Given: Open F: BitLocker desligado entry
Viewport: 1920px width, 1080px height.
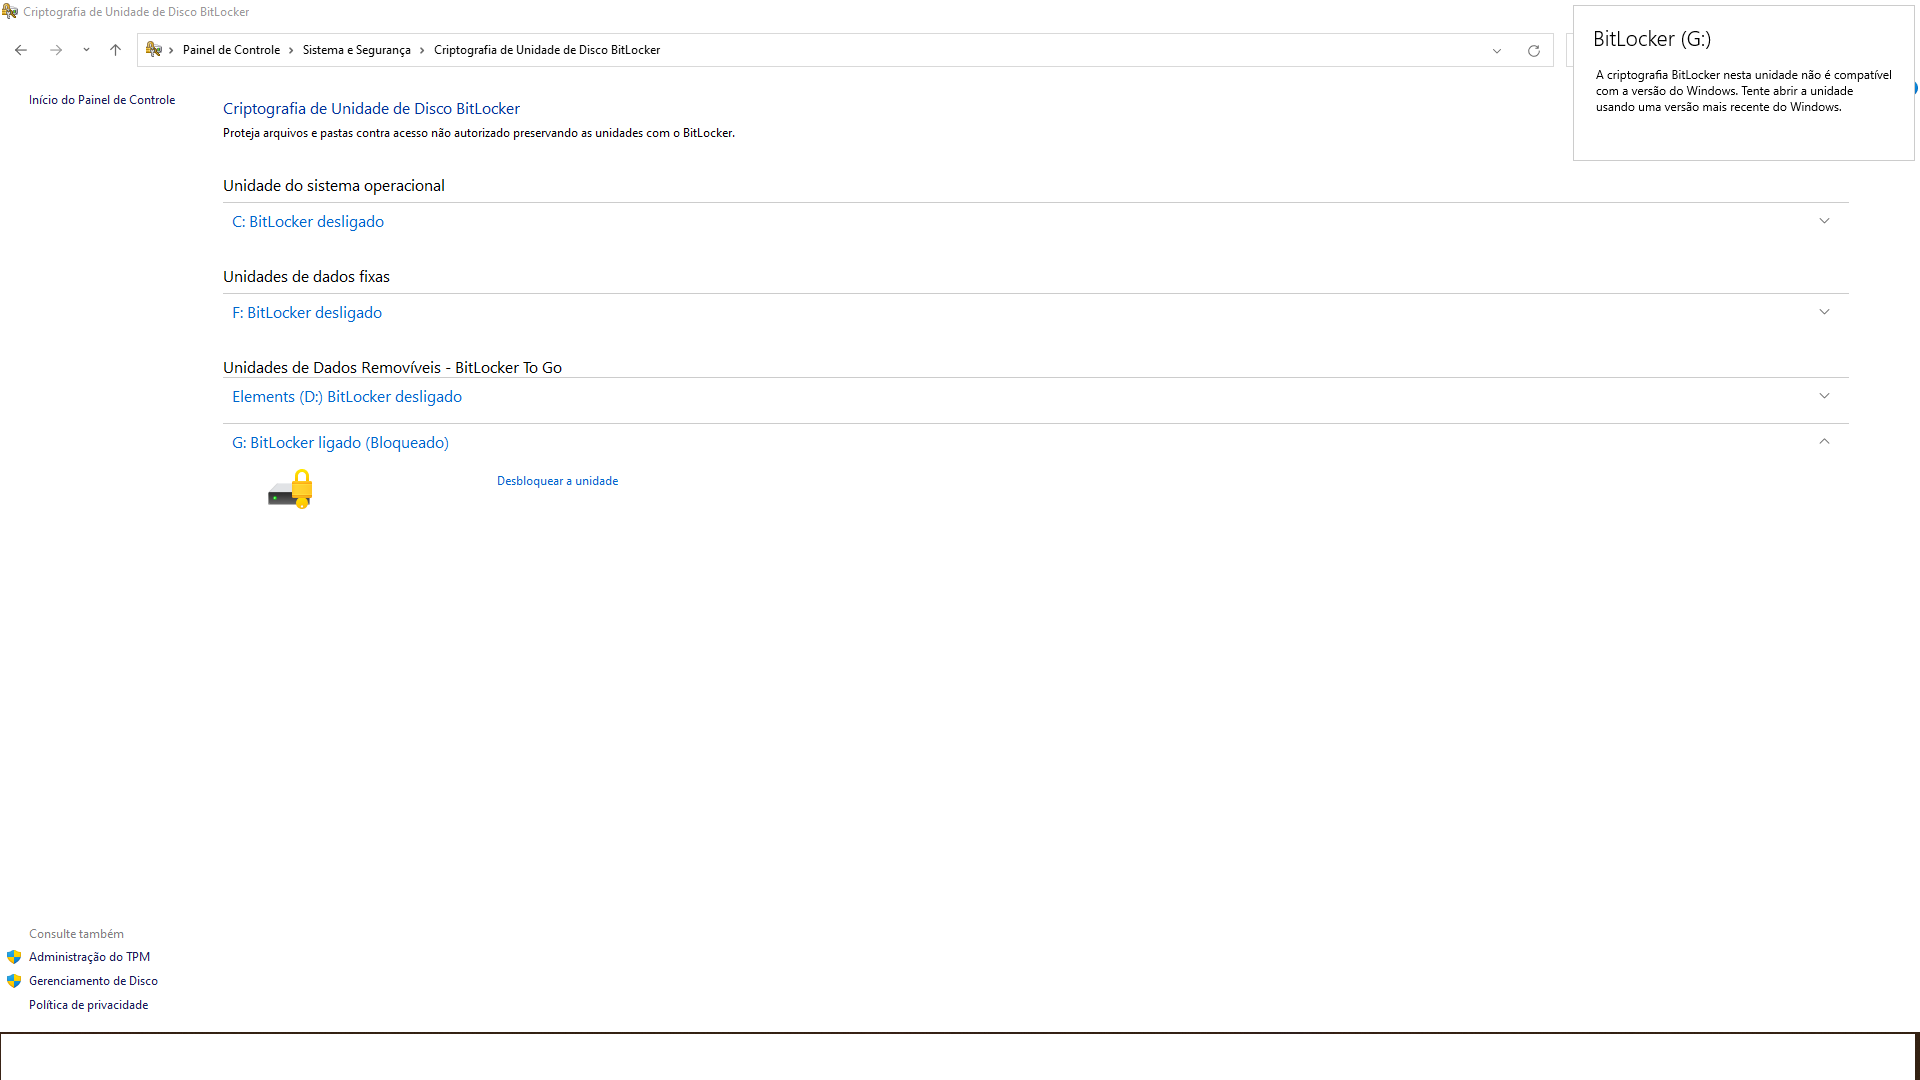Looking at the screenshot, I should coord(307,313).
